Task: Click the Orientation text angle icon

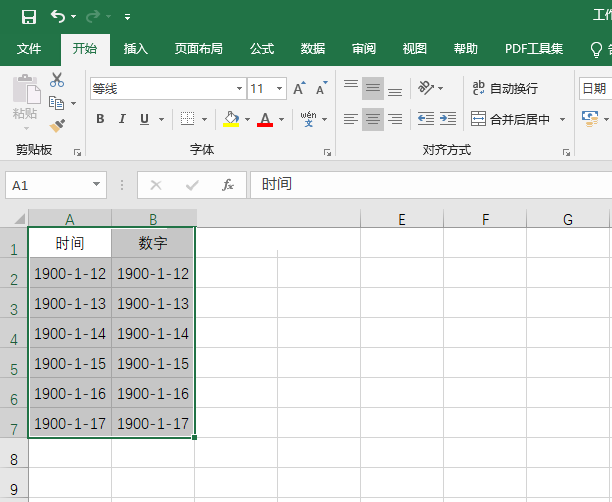Action: tap(426, 88)
